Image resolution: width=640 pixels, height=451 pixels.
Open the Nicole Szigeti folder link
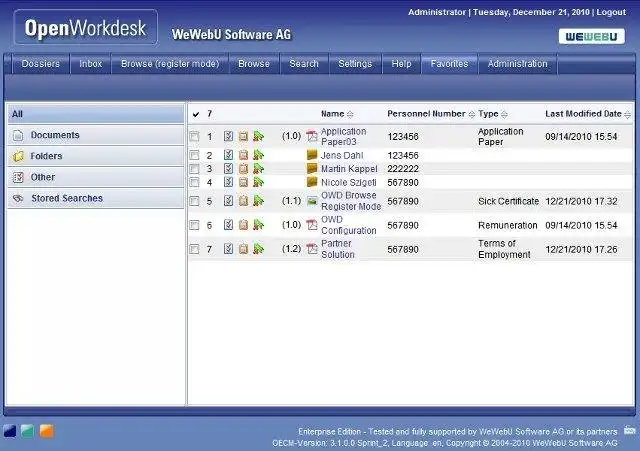tap(349, 182)
